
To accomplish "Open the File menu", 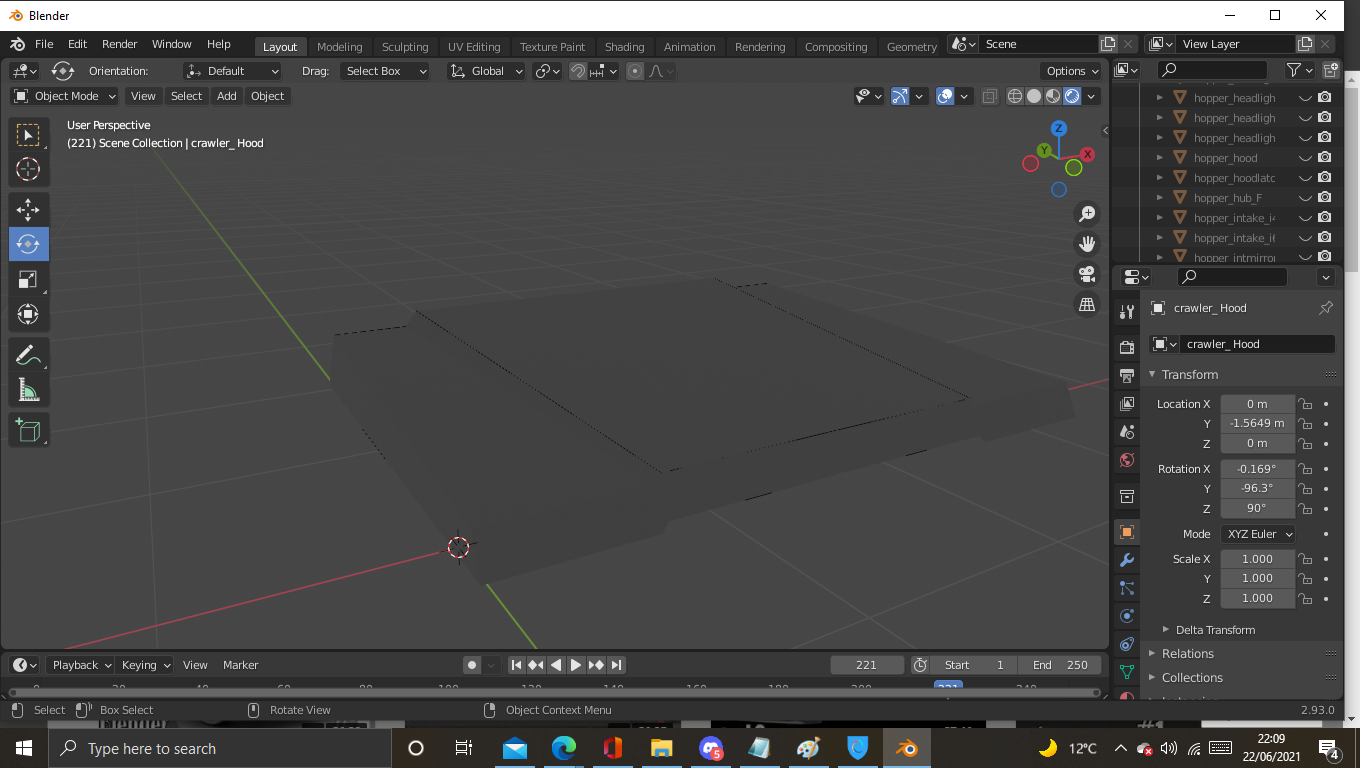I will point(44,44).
